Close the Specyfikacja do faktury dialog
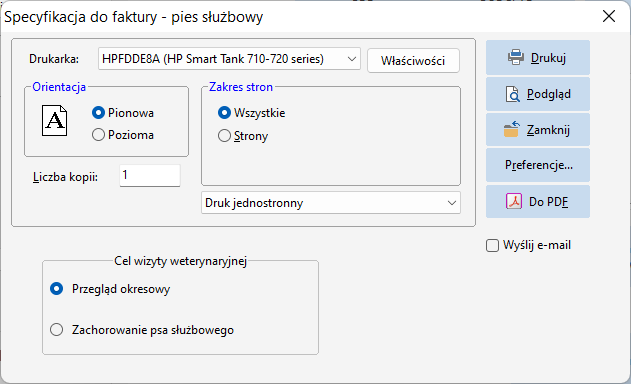 pos(609,17)
